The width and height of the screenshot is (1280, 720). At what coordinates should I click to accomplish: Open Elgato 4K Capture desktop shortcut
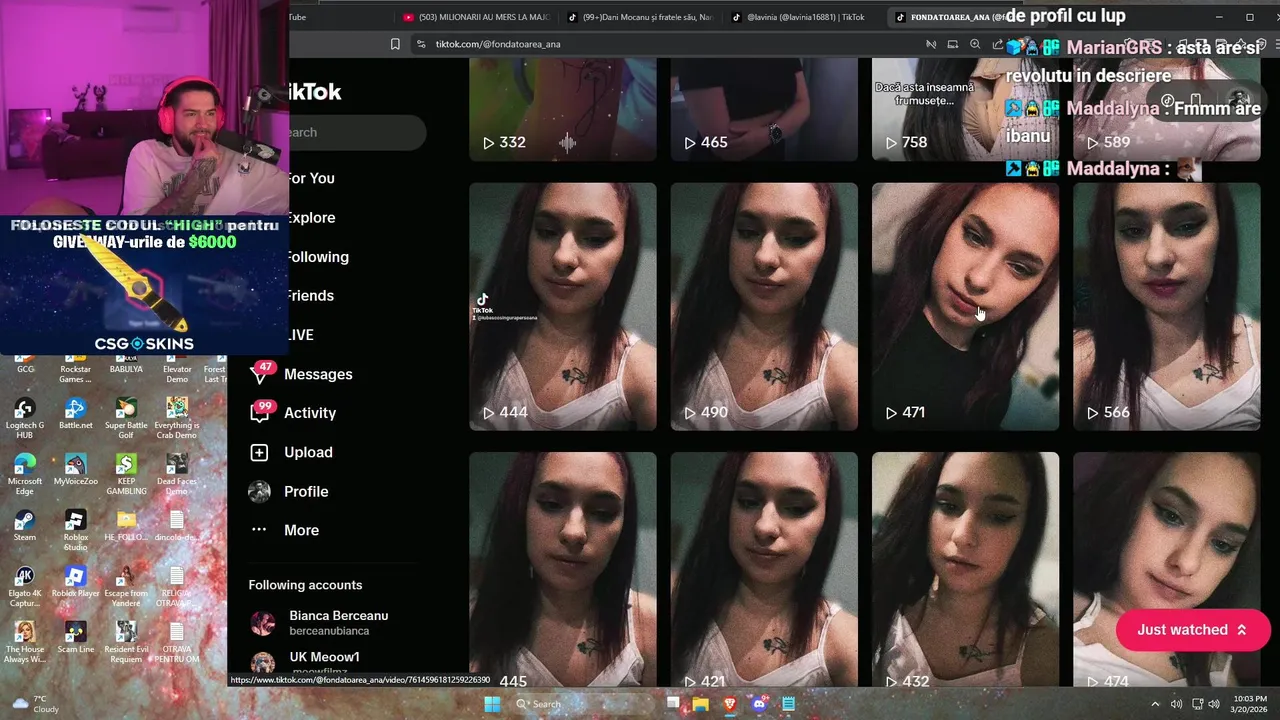(x=24, y=586)
